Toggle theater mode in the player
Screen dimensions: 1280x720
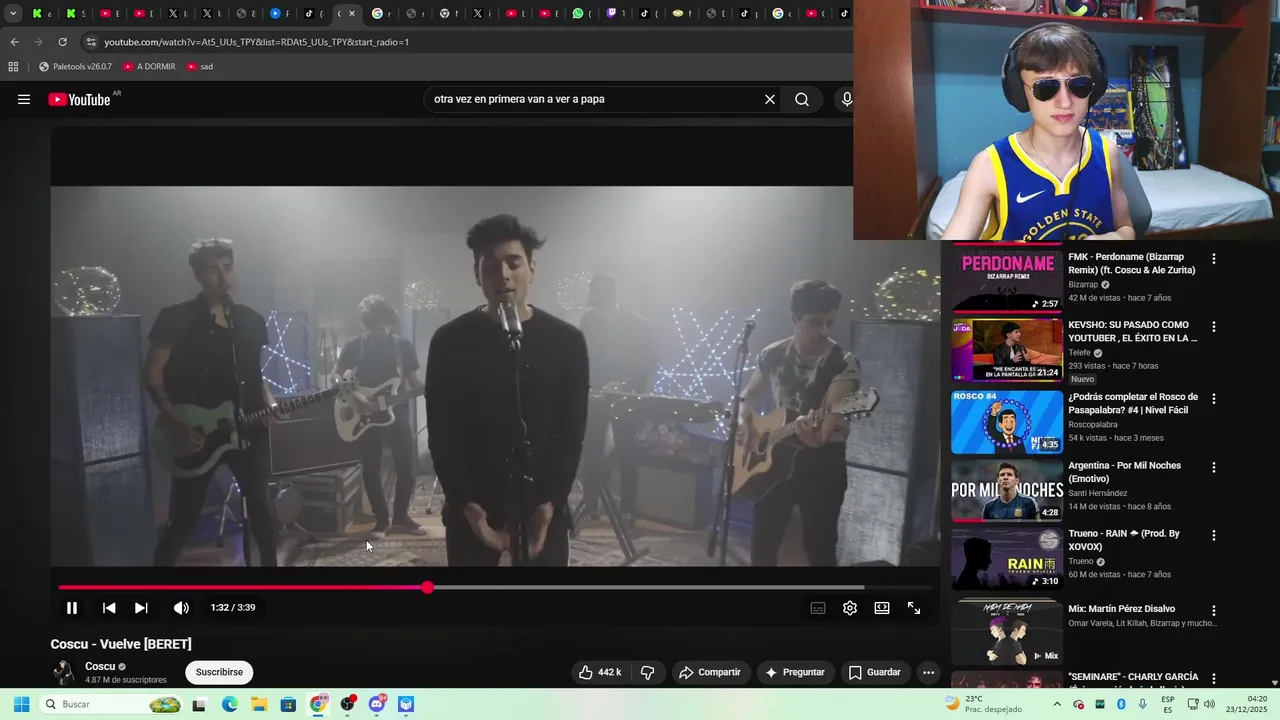882,608
